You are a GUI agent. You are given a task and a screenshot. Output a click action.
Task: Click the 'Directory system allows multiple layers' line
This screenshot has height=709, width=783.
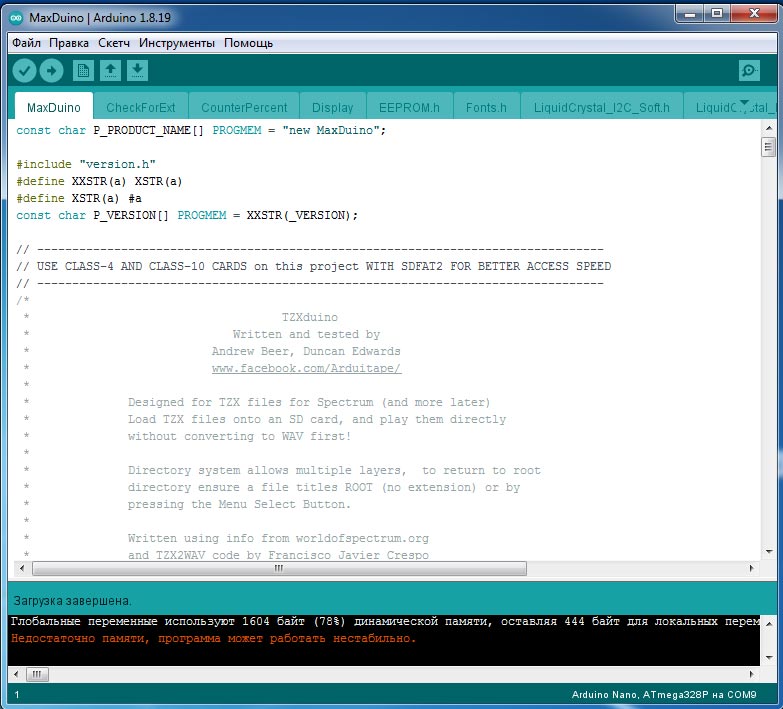point(334,470)
